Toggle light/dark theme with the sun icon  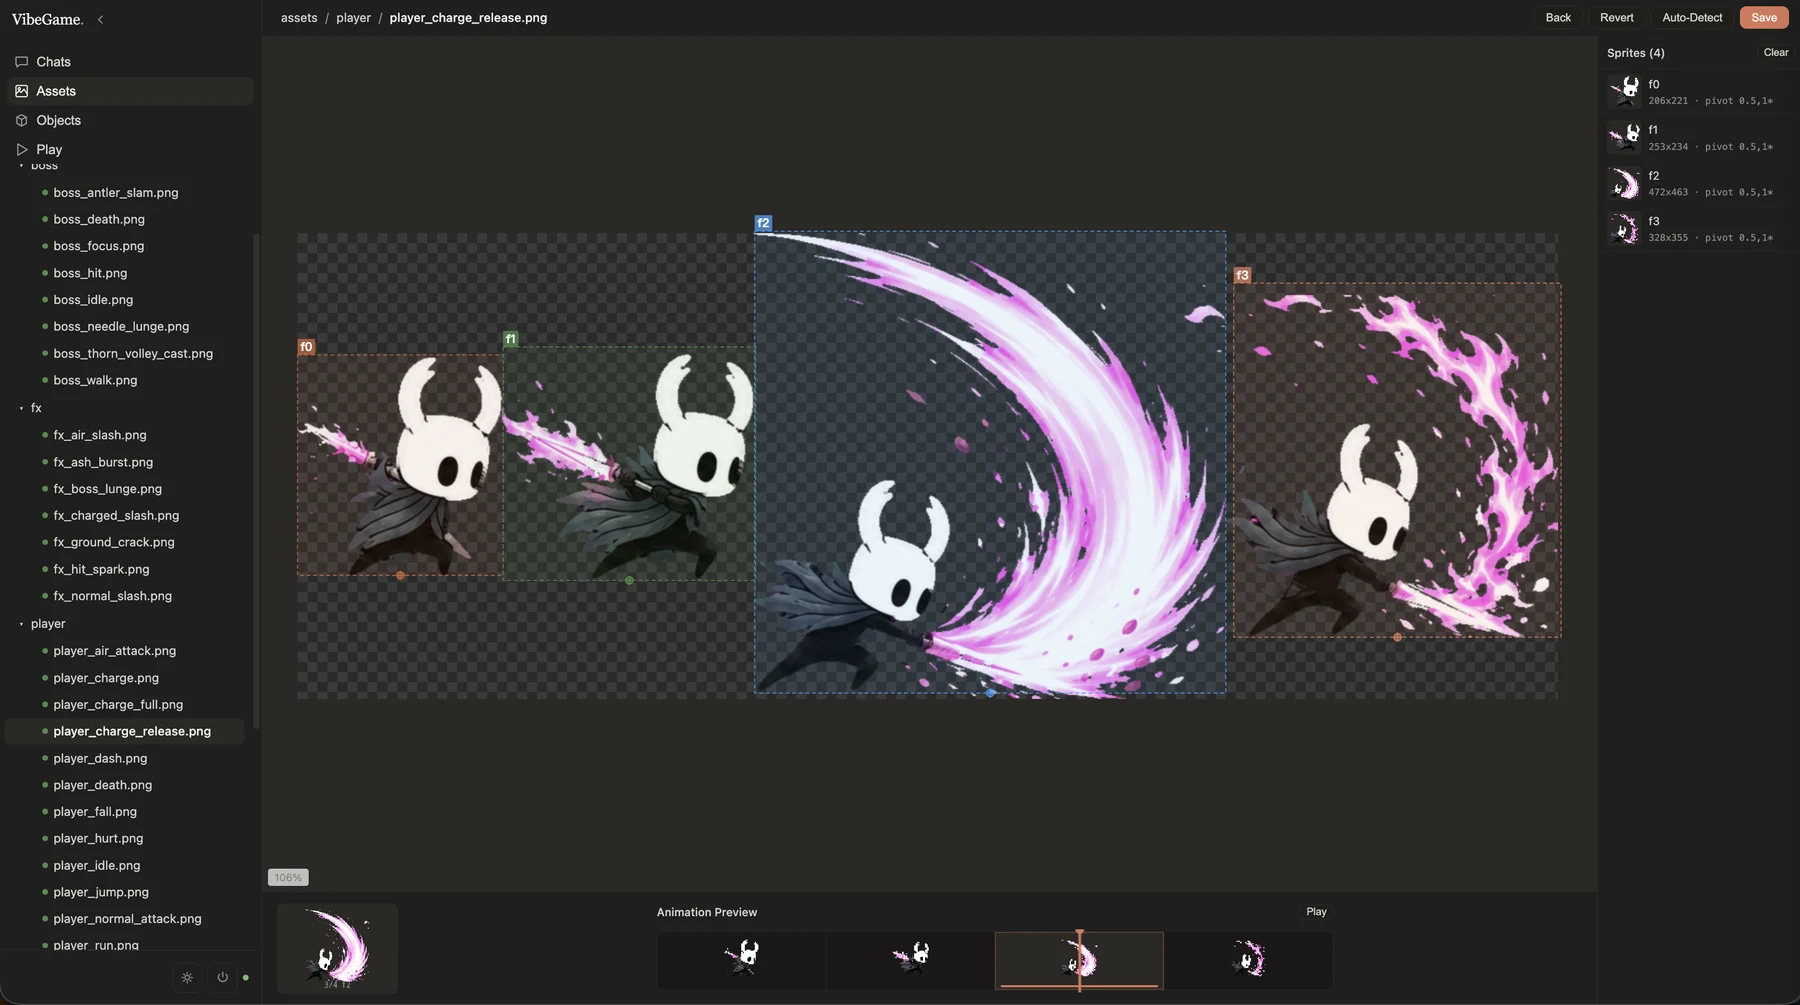[187, 977]
